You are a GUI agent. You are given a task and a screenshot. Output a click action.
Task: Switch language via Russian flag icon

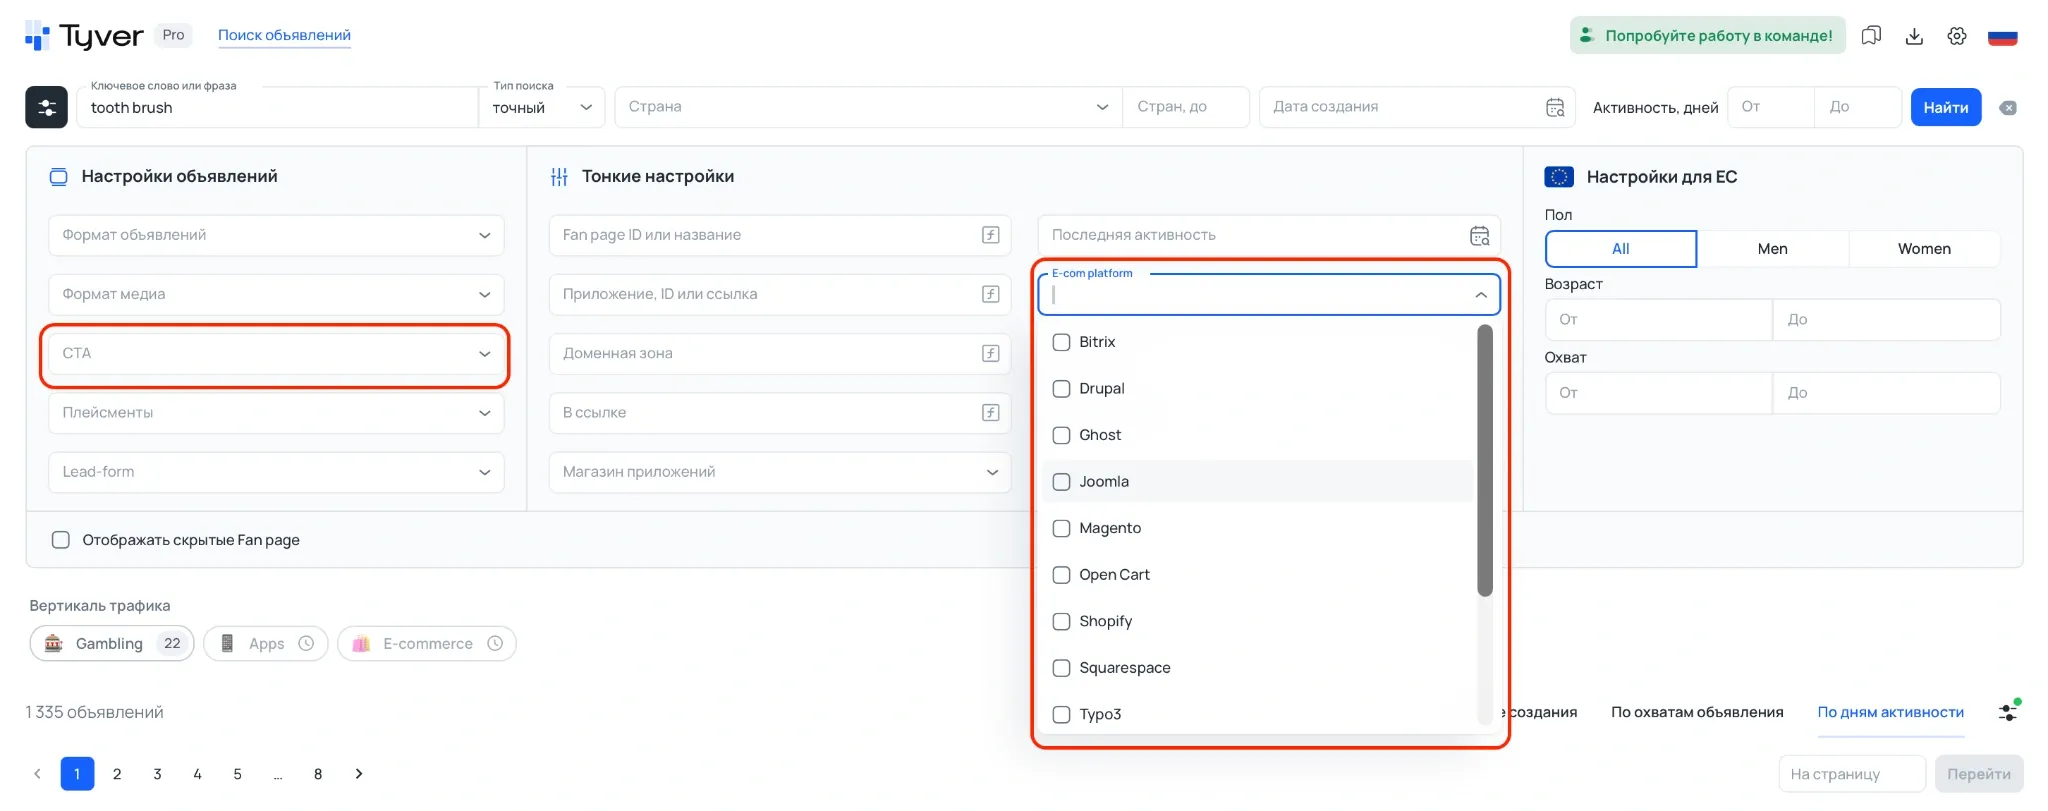click(2002, 36)
